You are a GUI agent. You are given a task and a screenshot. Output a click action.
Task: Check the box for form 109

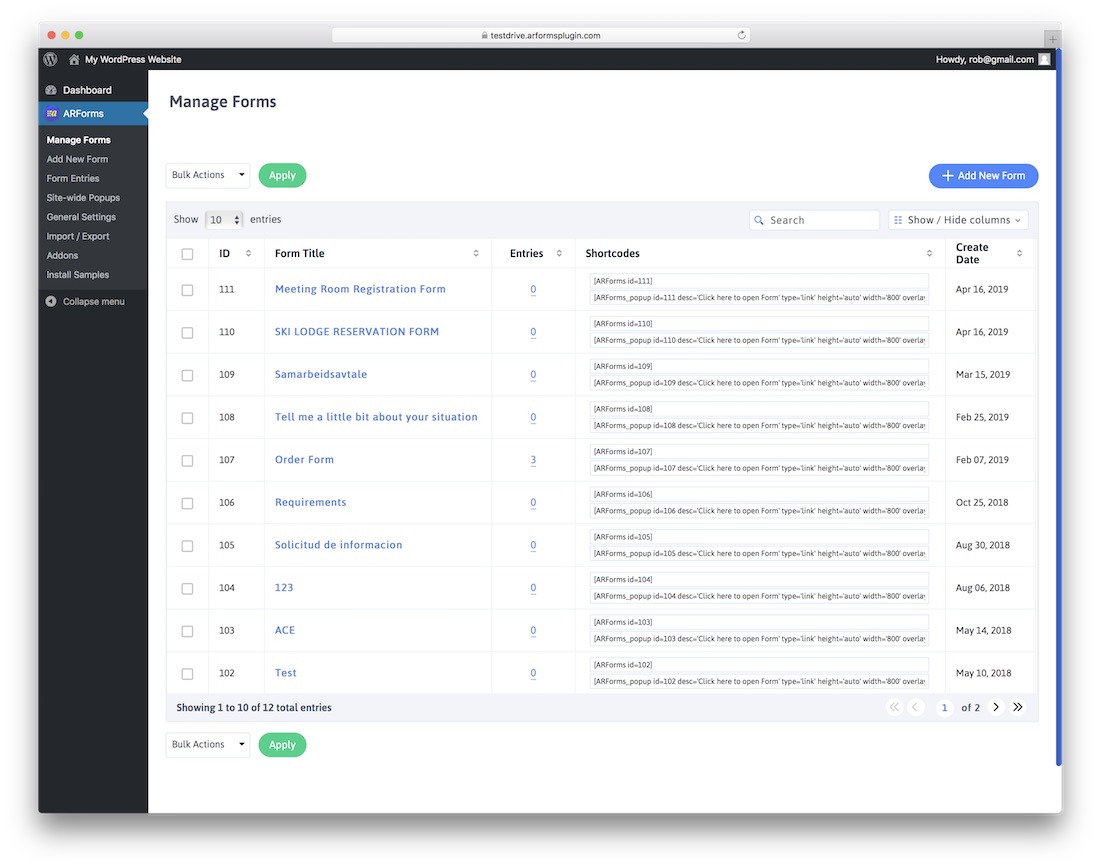coord(187,375)
